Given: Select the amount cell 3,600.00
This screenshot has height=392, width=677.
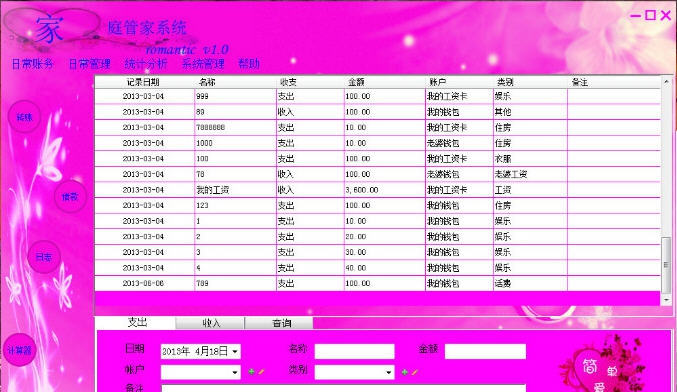Looking at the screenshot, I should point(385,190).
